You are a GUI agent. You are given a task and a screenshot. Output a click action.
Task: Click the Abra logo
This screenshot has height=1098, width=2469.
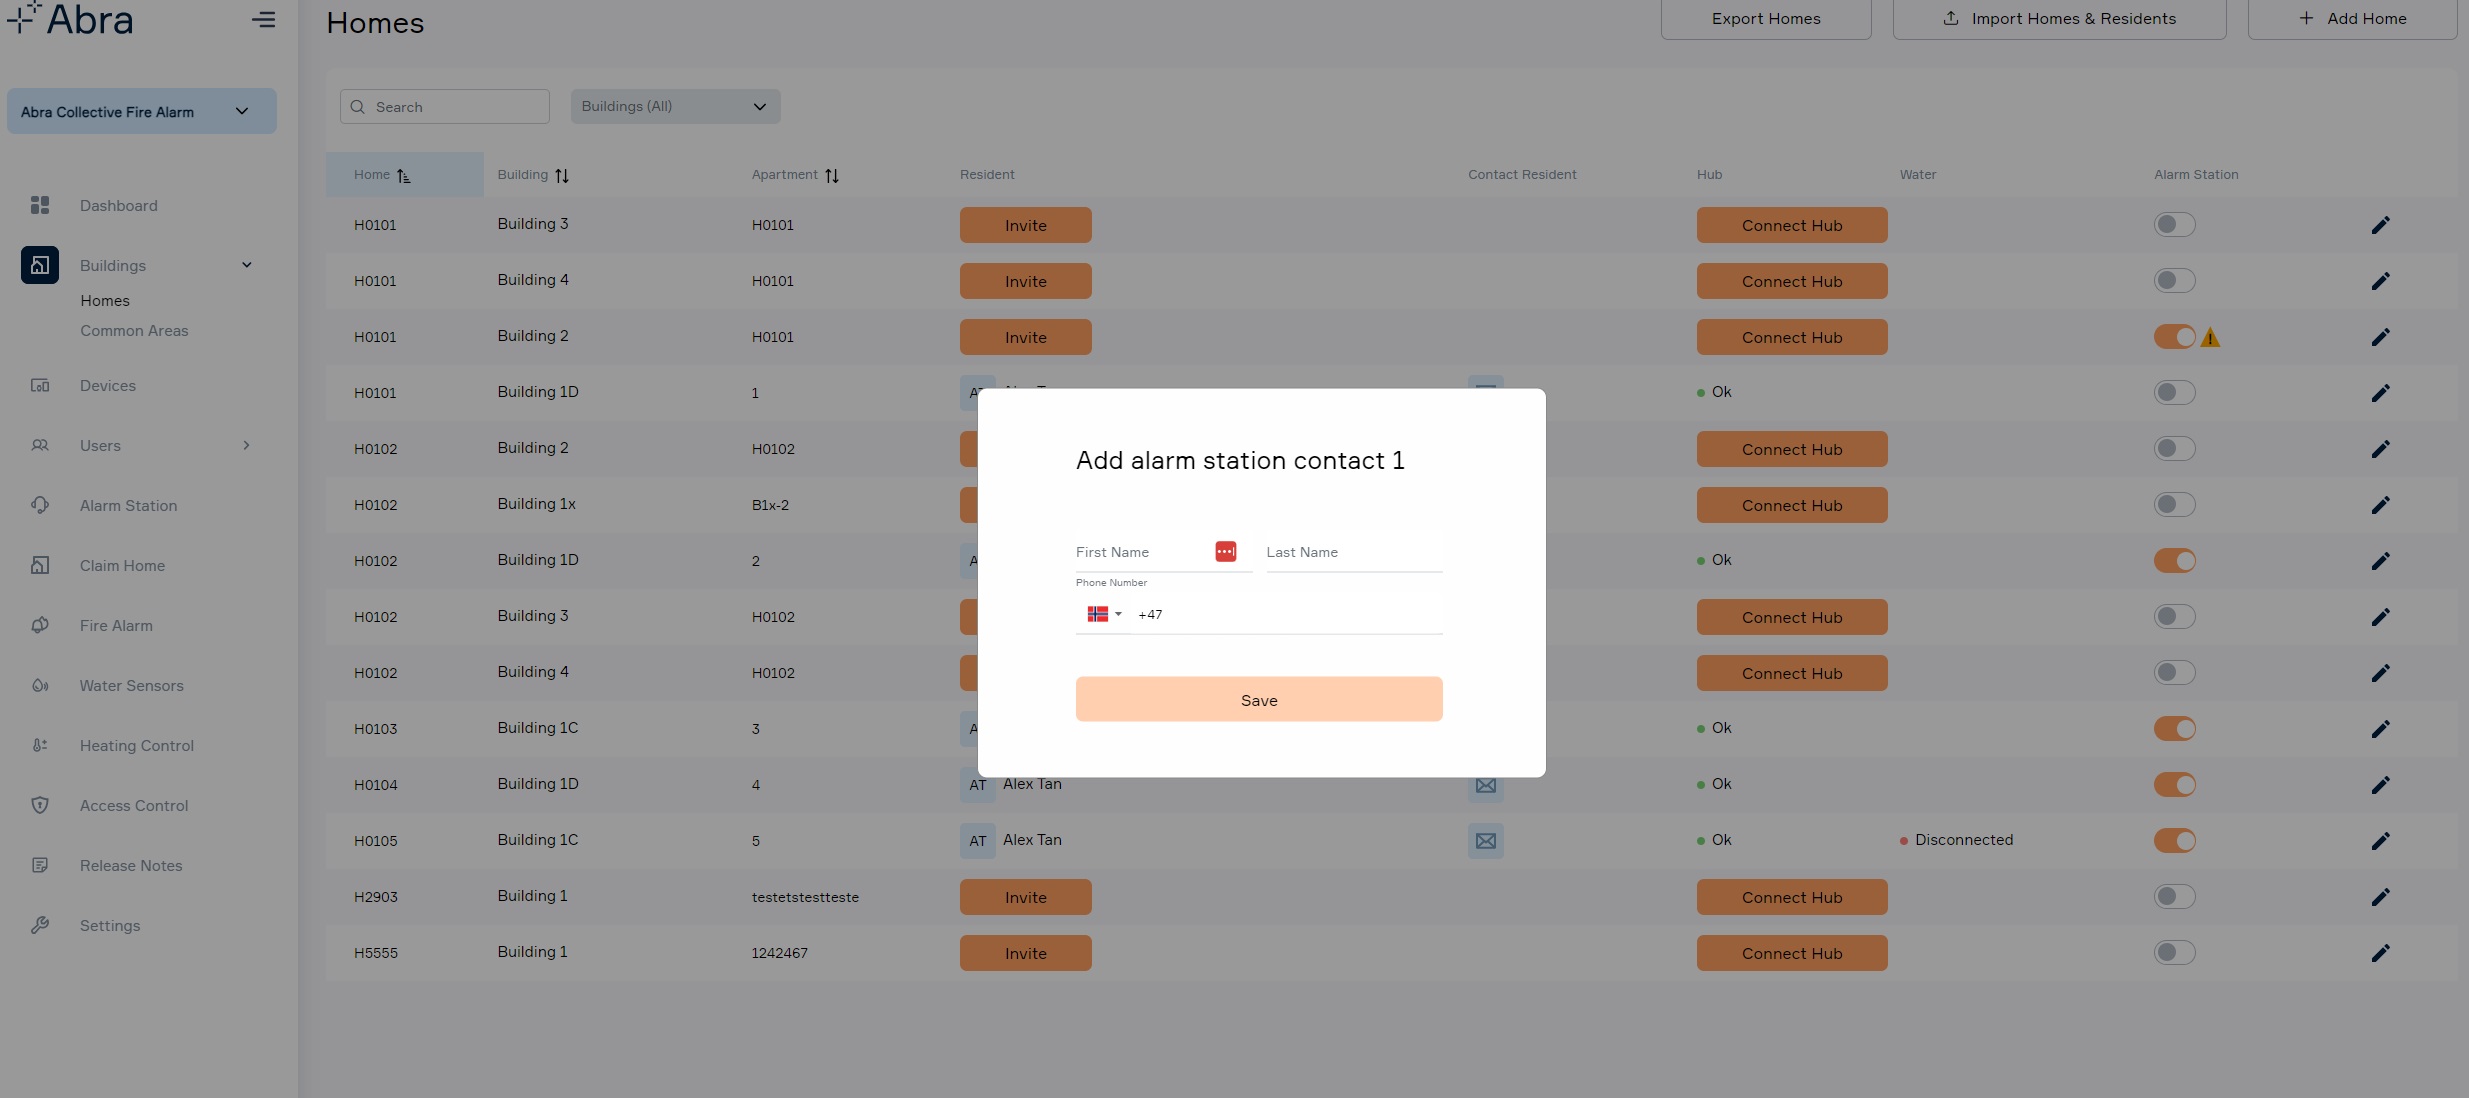[69, 19]
